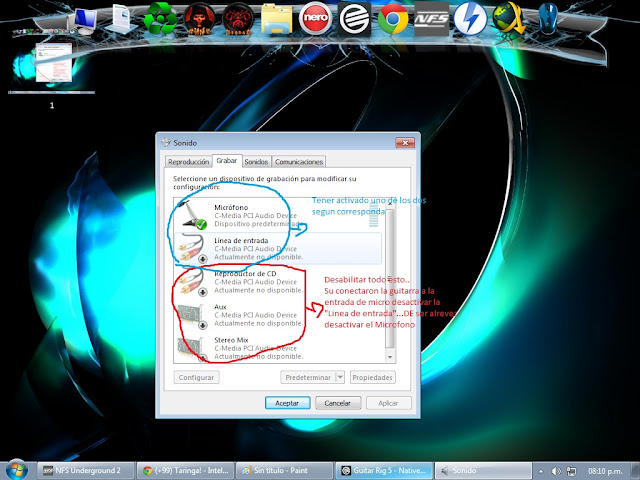Select the 'Línea de entrada' name text
Viewport: 640px width, 480px height.
coord(241,240)
